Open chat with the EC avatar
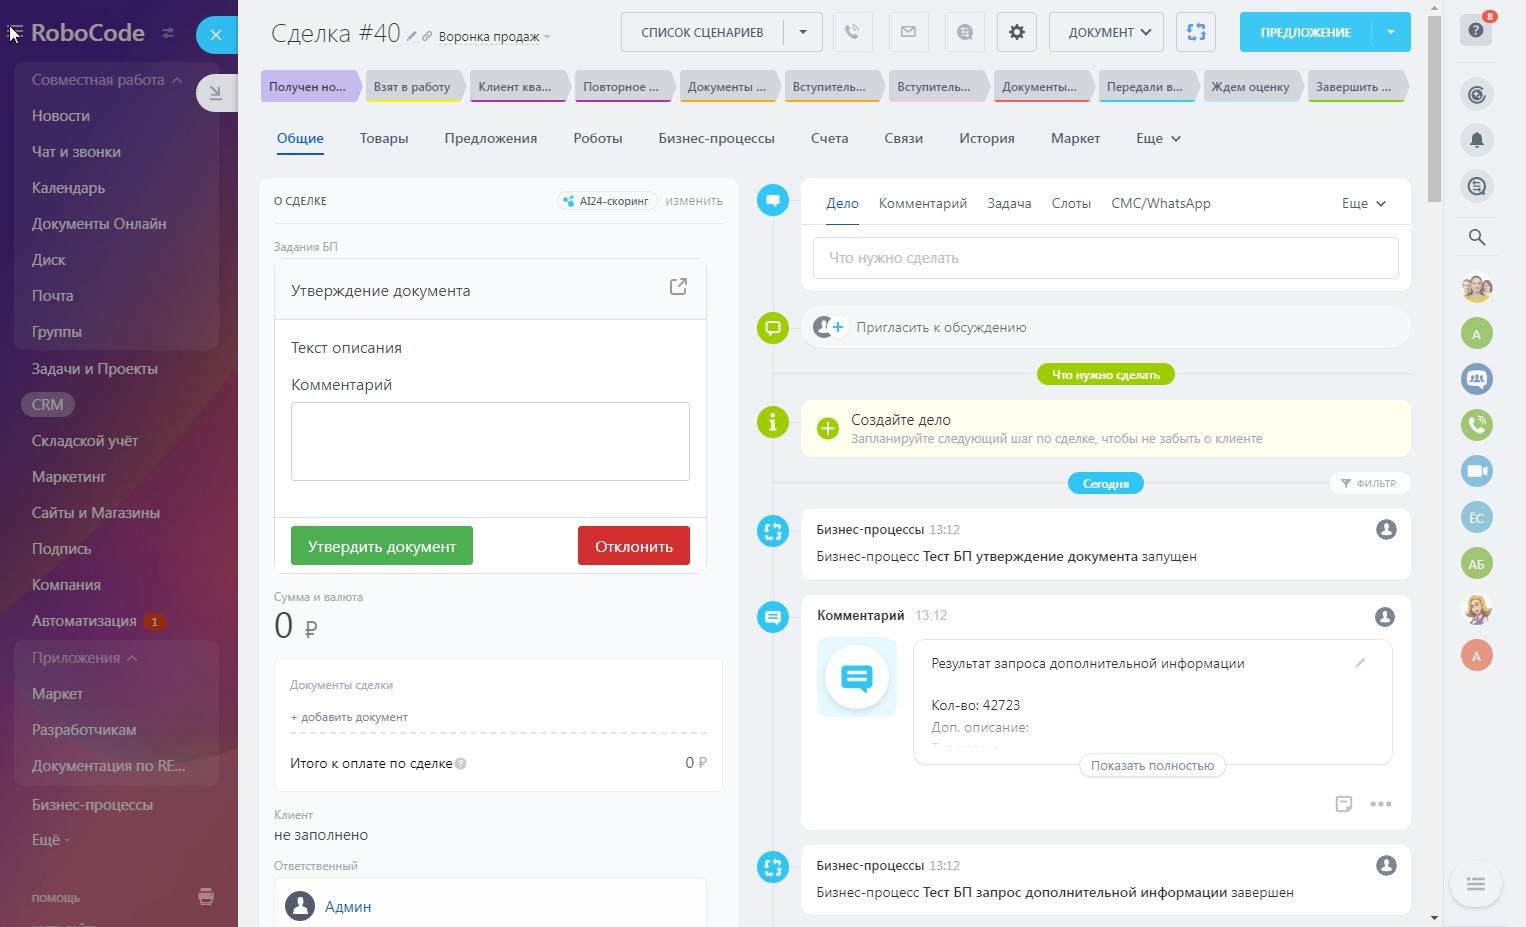This screenshot has width=1526, height=927. coord(1477,517)
